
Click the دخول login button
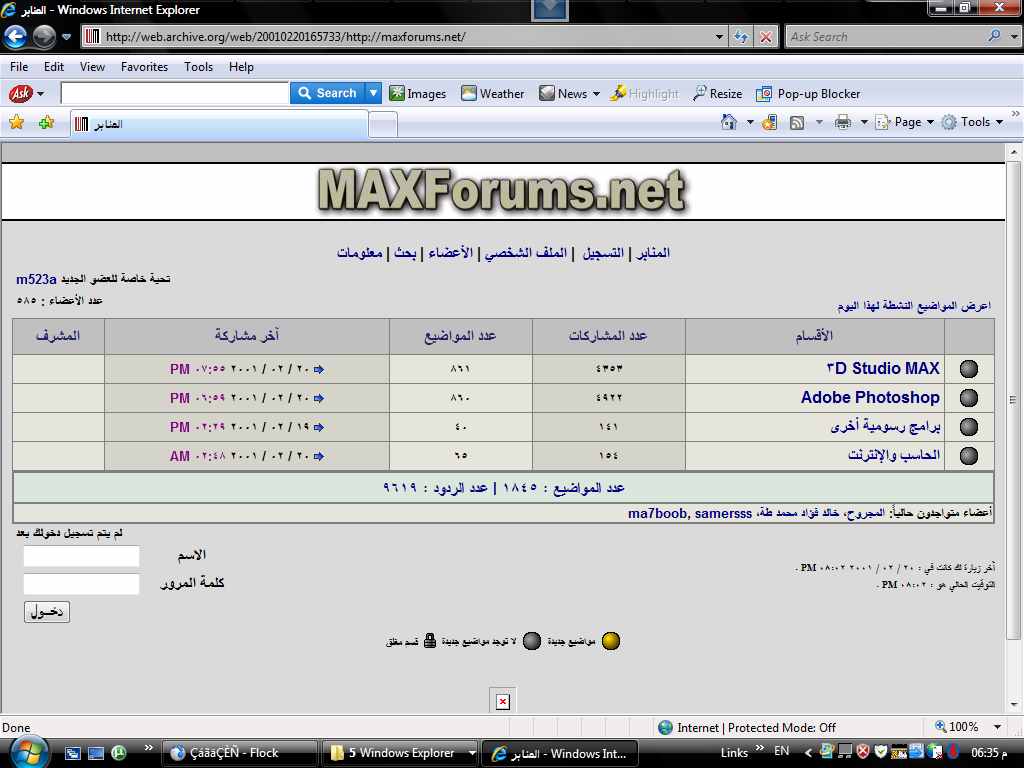[x=47, y=612]
